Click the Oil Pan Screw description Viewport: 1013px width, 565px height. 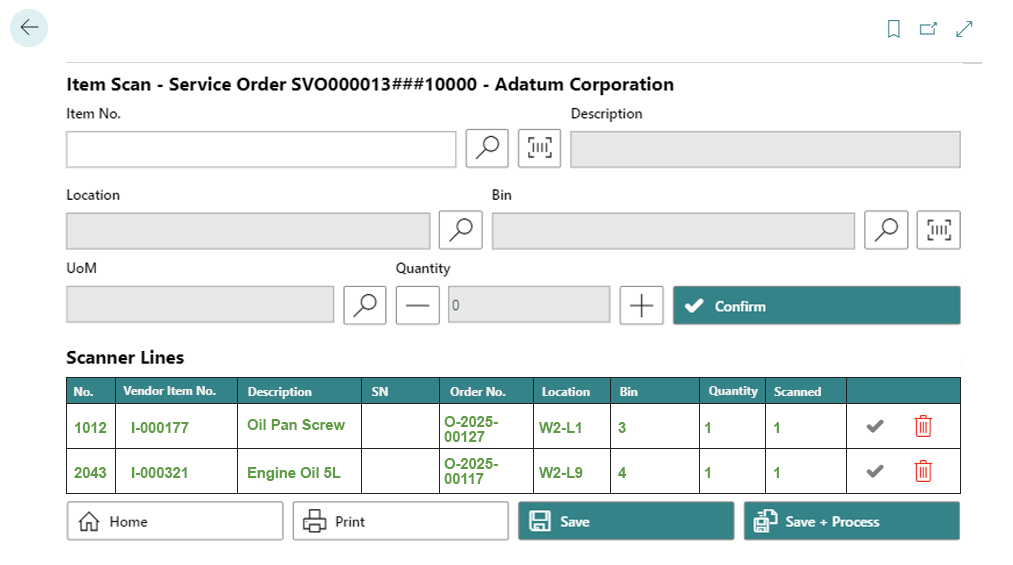pyautogui.click(x=296, y=425)
